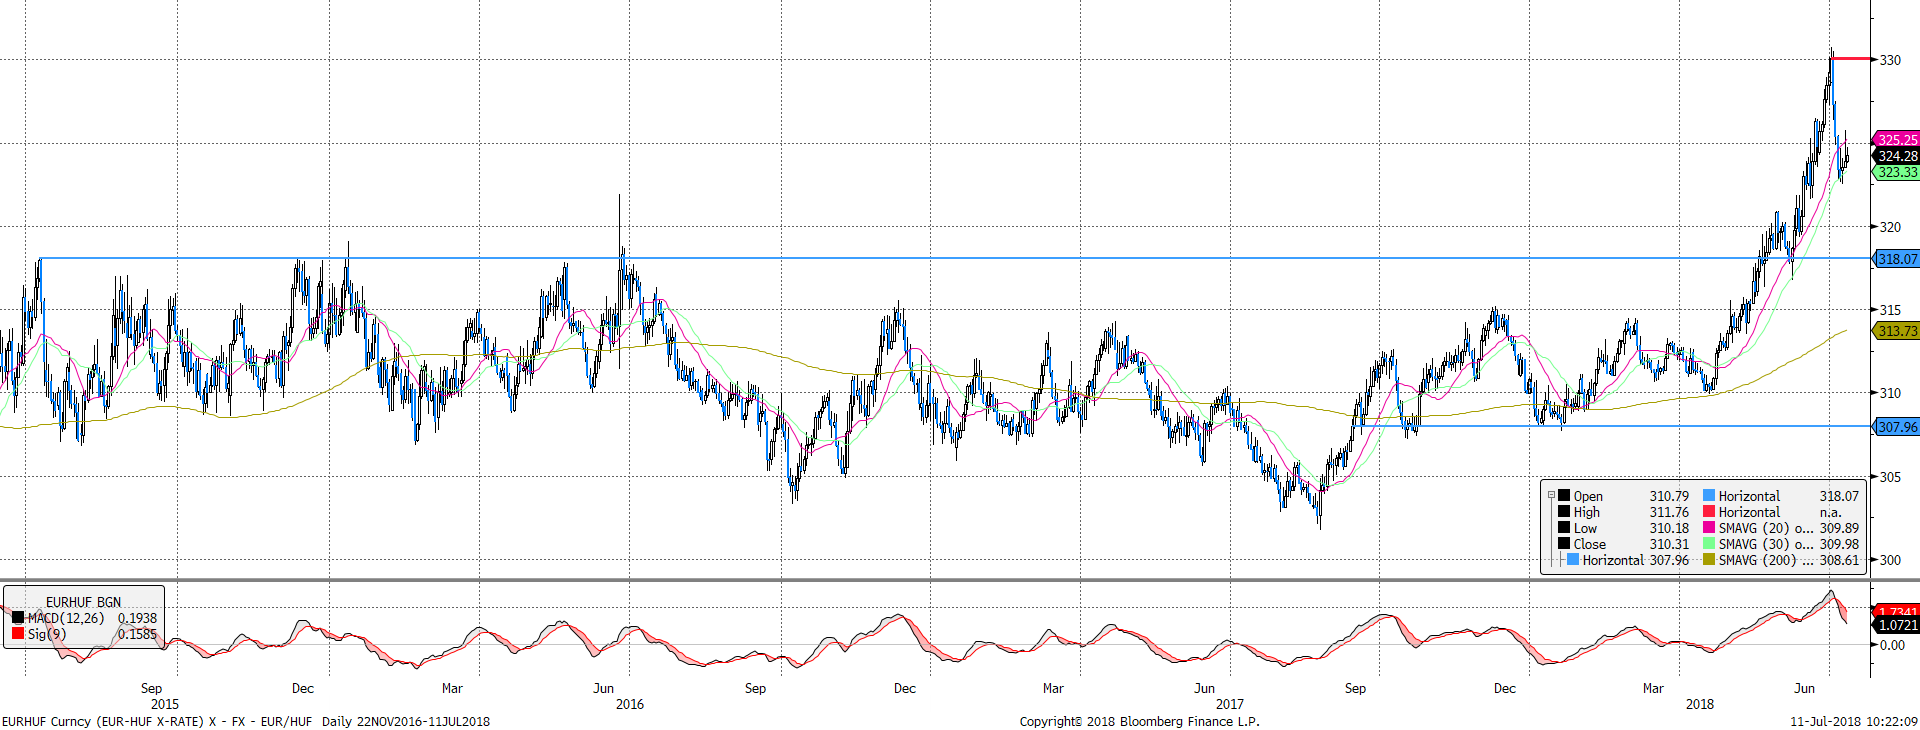Click the black Close series swatch
1920x730 pixels.
(x=1564, y=543)
